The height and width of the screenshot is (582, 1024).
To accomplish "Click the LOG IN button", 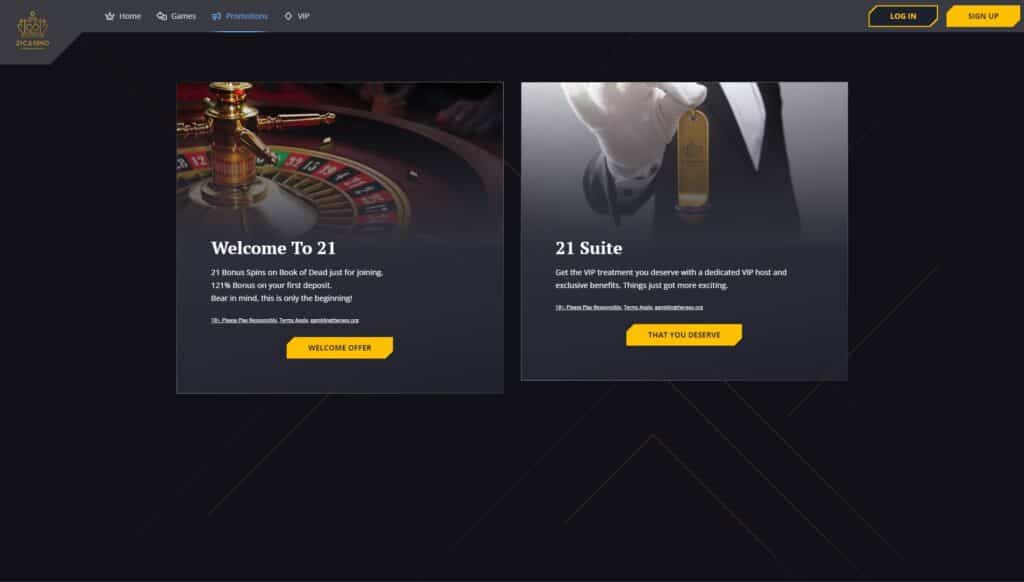I will coord(903,16).
